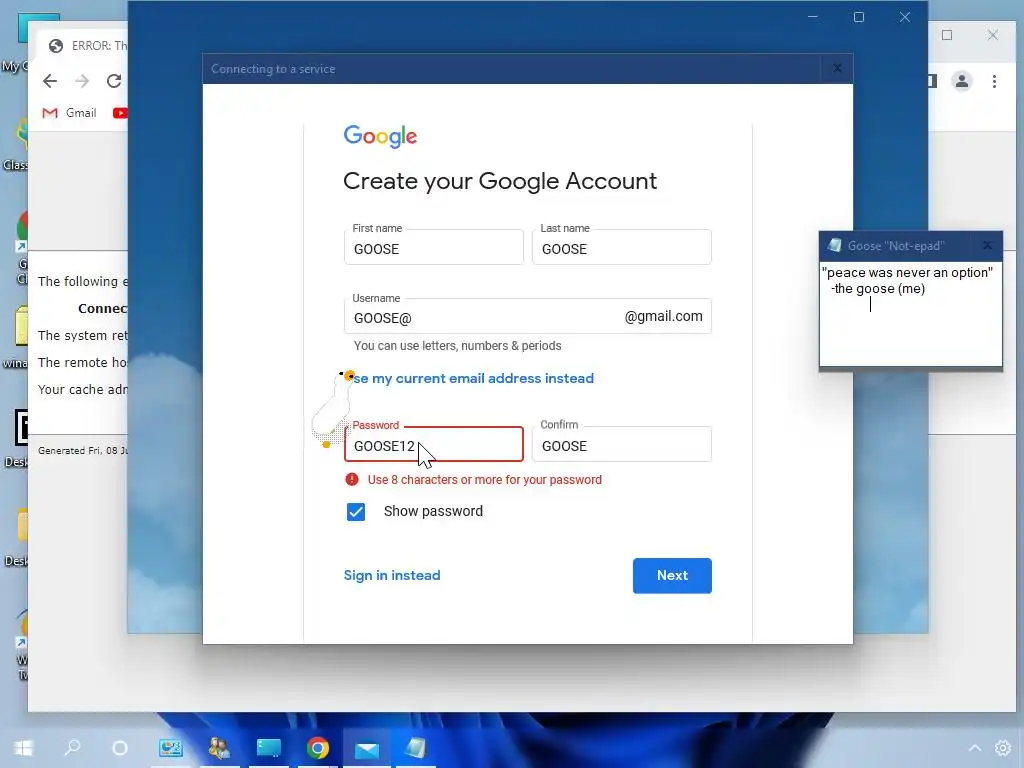
Task: Open the user accounts taskbar icon
Action: coord(219,747)
